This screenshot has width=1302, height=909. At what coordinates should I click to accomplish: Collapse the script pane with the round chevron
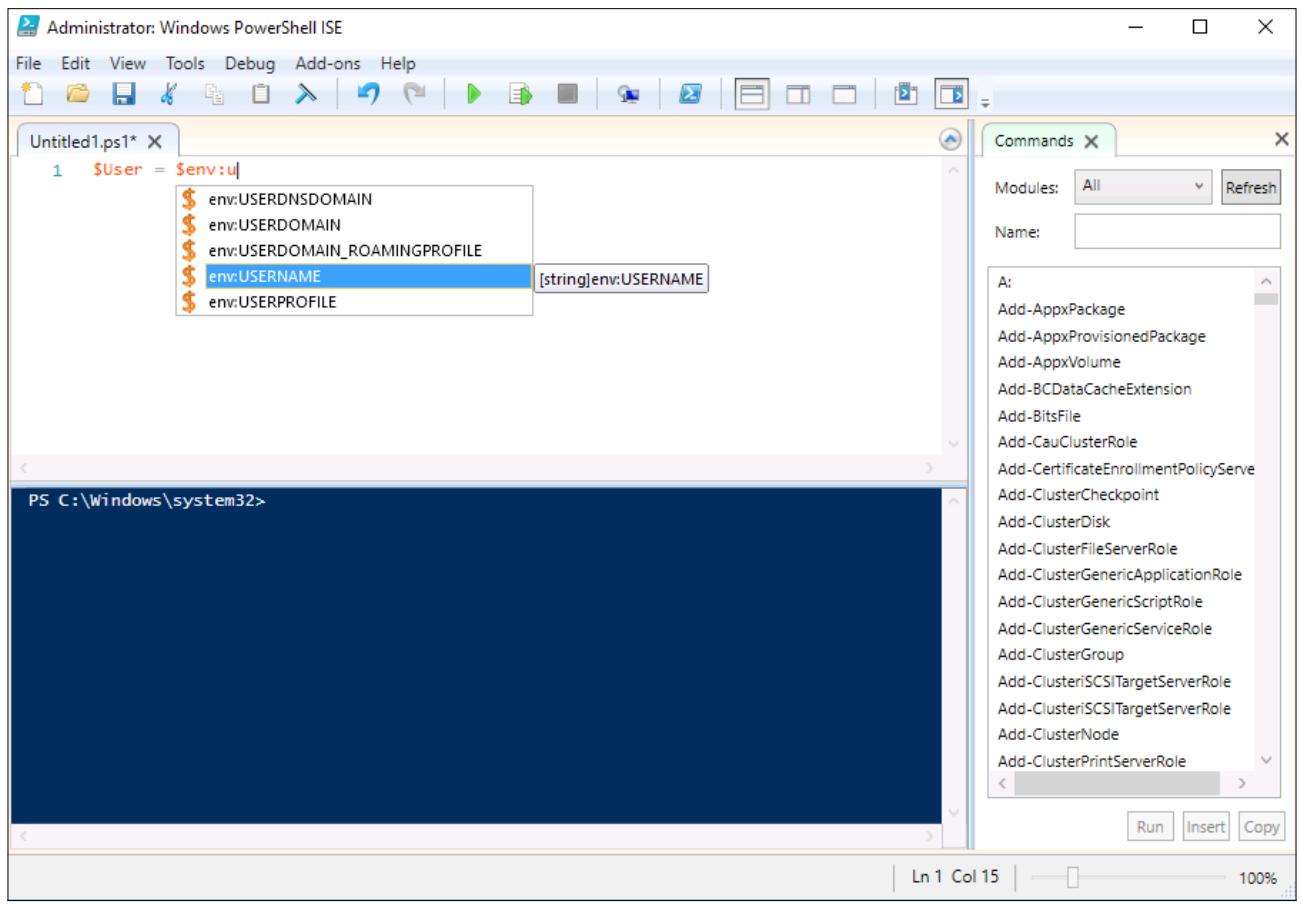[x=952, y=140]
